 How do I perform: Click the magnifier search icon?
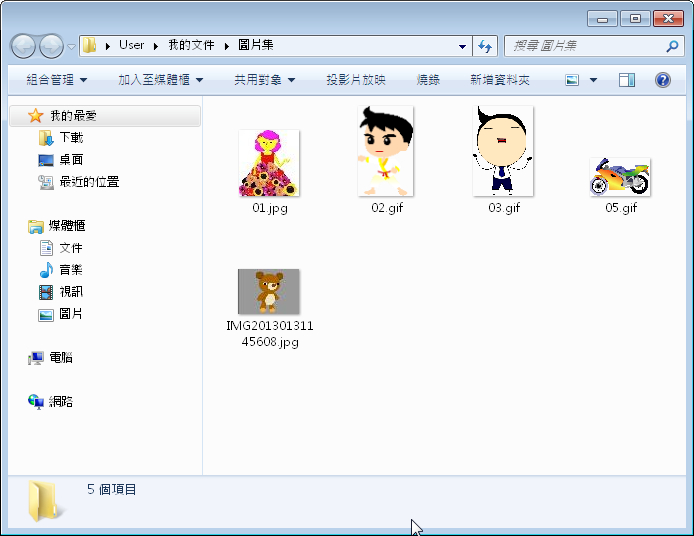(672, 46)
